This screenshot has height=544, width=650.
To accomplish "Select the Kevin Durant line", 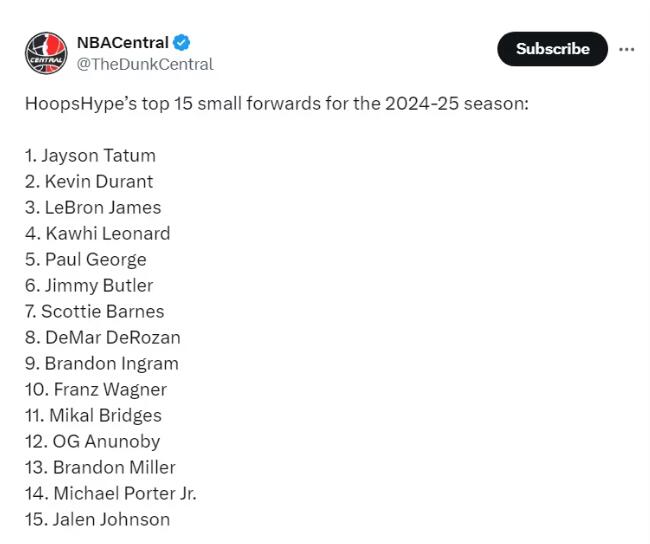I will [90, 182].
